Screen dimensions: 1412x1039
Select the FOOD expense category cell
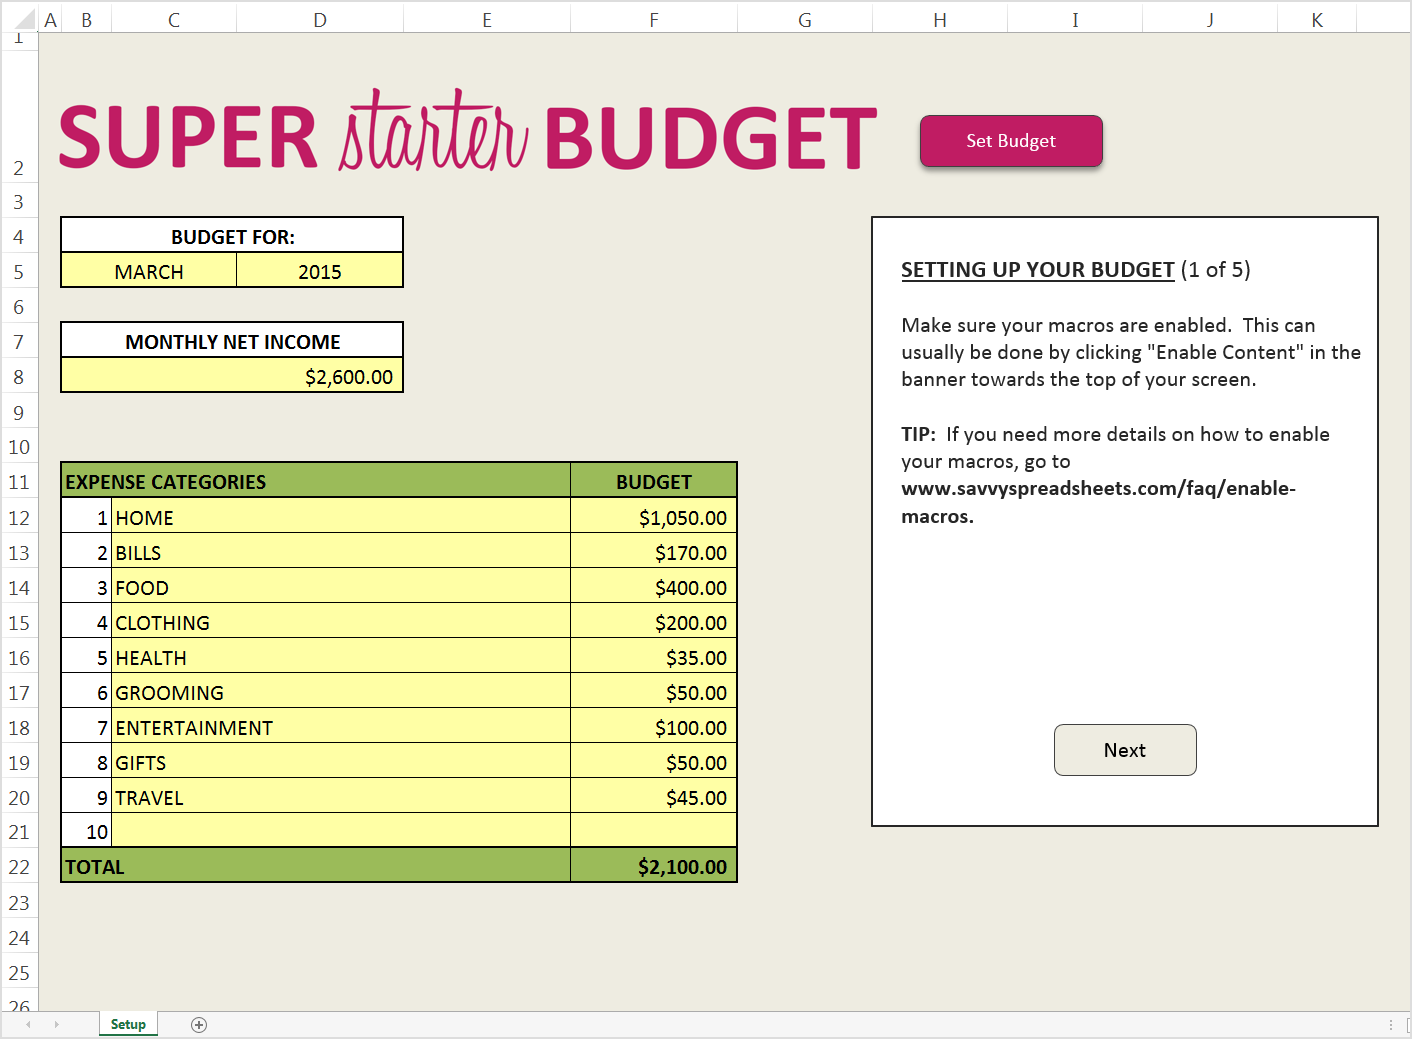340,587
